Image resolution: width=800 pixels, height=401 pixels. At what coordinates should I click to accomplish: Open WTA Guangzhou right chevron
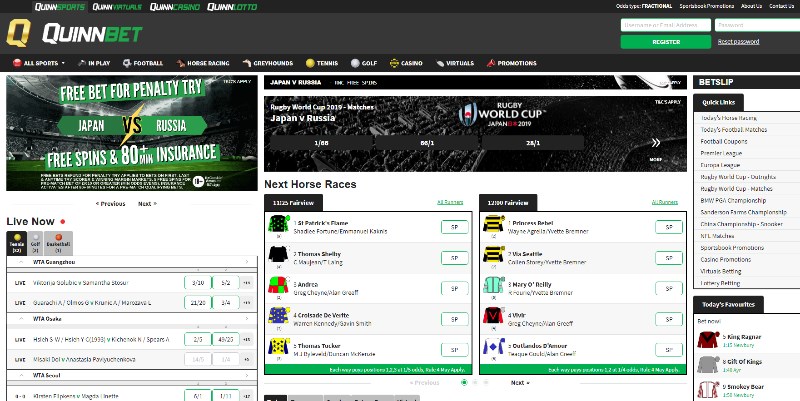pos(247,262)
